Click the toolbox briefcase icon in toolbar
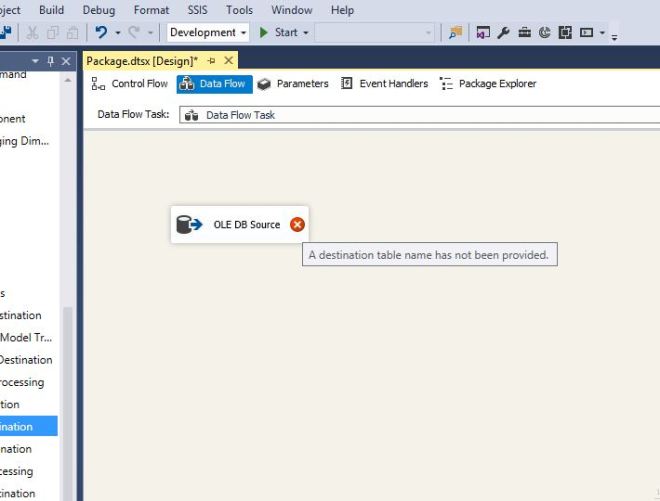The width and height of the screenshot is (660, 501). 524,32
